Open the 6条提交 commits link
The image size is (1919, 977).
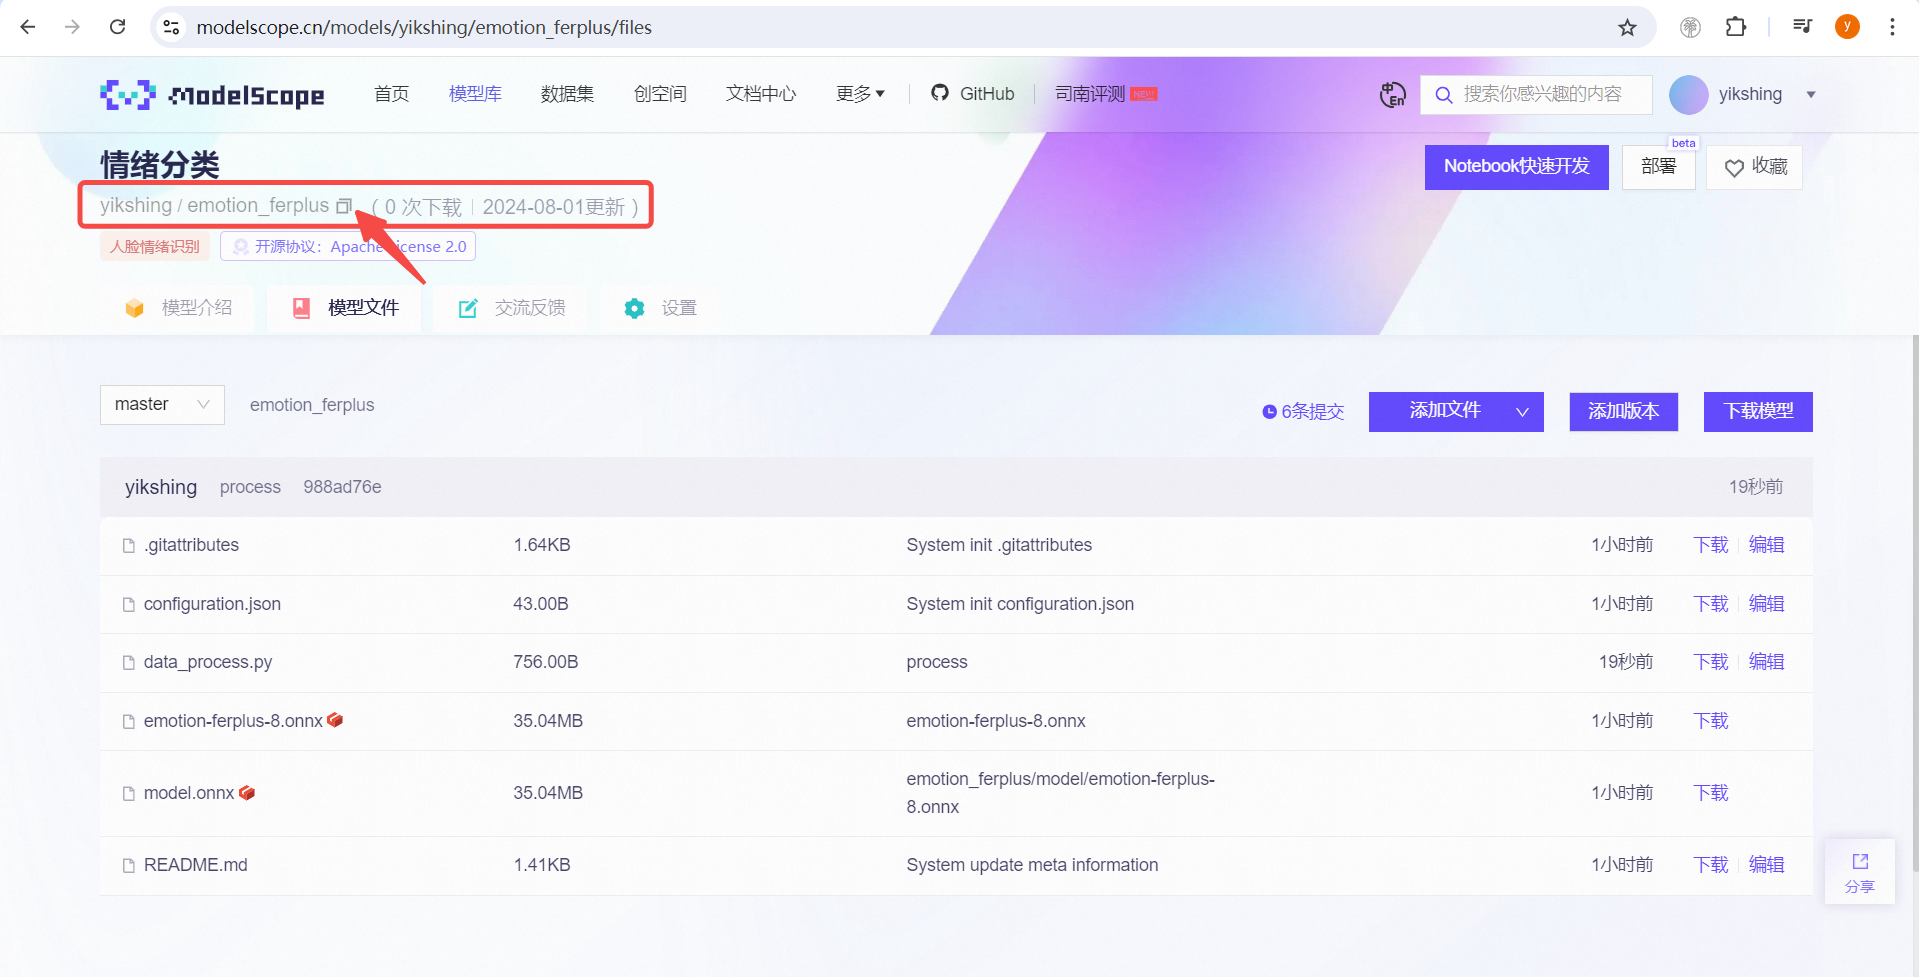(x=1303, y=412)
